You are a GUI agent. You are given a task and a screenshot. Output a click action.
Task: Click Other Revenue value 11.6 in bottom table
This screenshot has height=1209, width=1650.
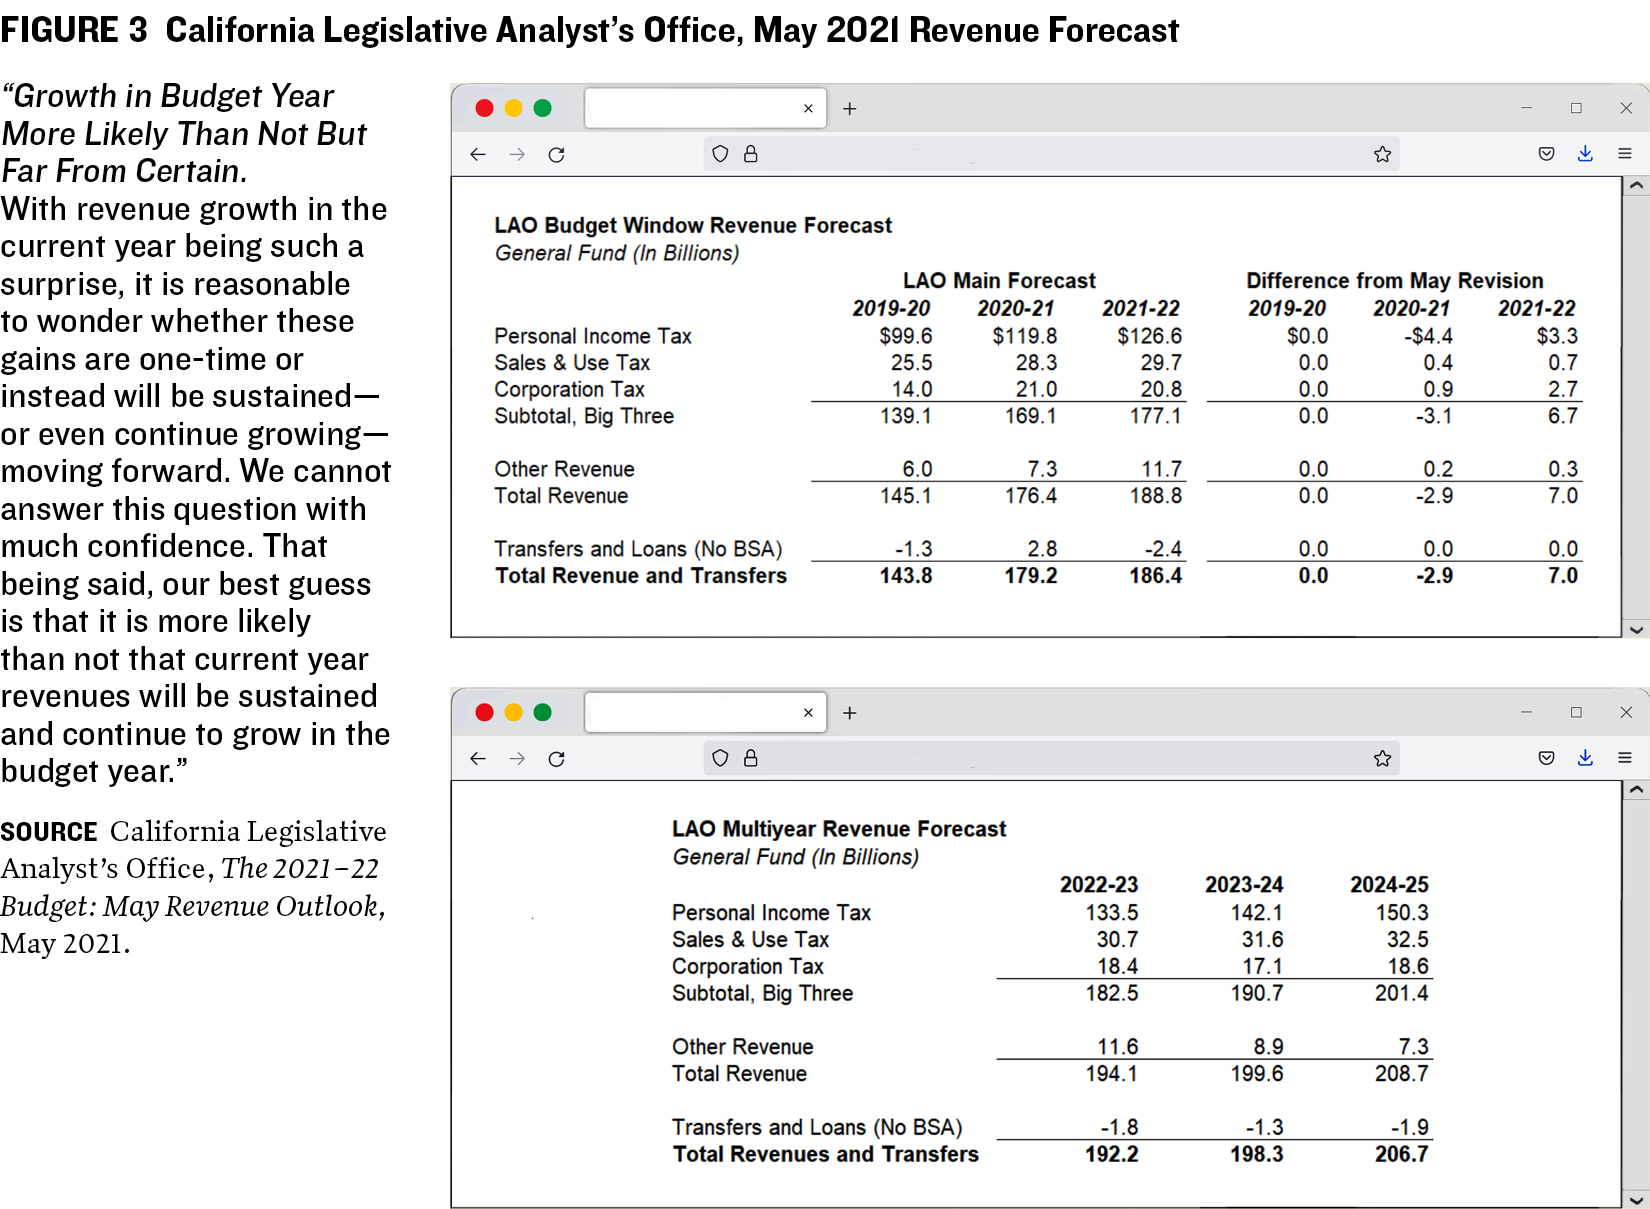1118,1047
